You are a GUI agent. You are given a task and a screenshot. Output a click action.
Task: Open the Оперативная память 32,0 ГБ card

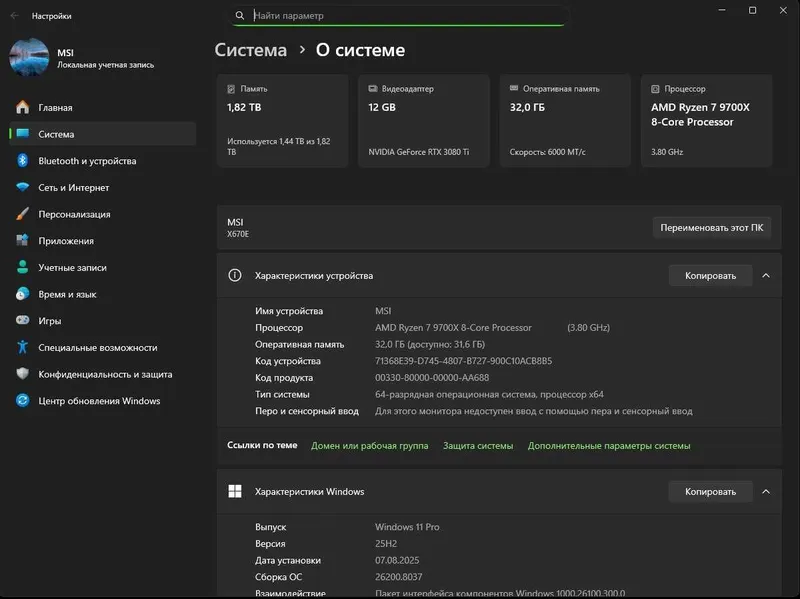565,120
